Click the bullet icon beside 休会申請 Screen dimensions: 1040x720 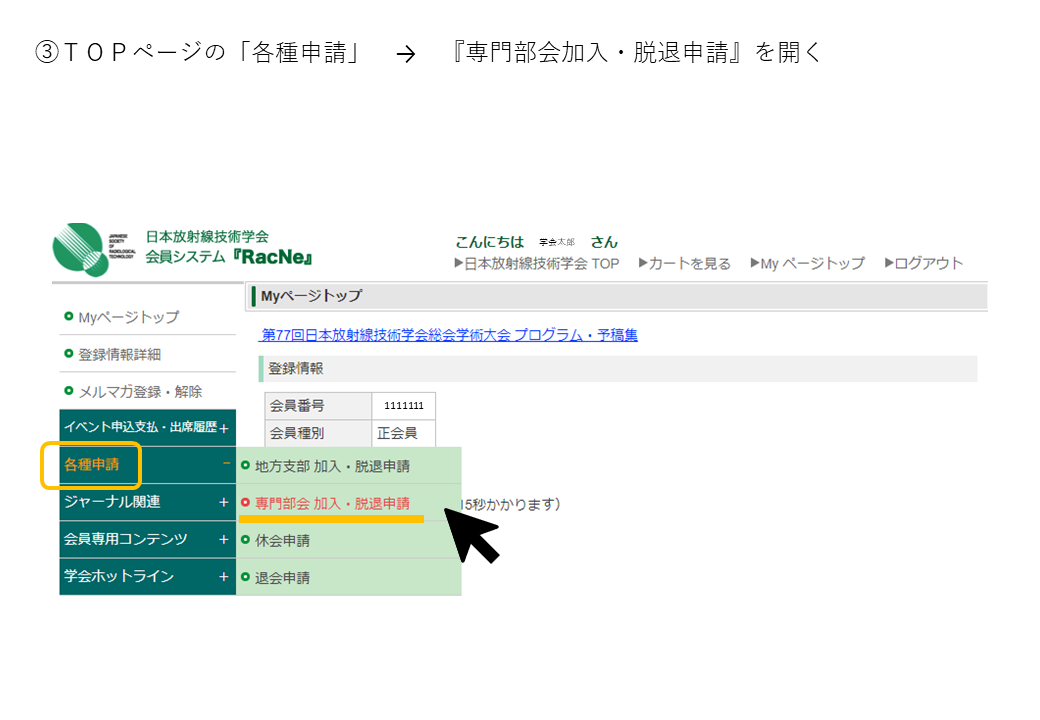pos(245,540)
